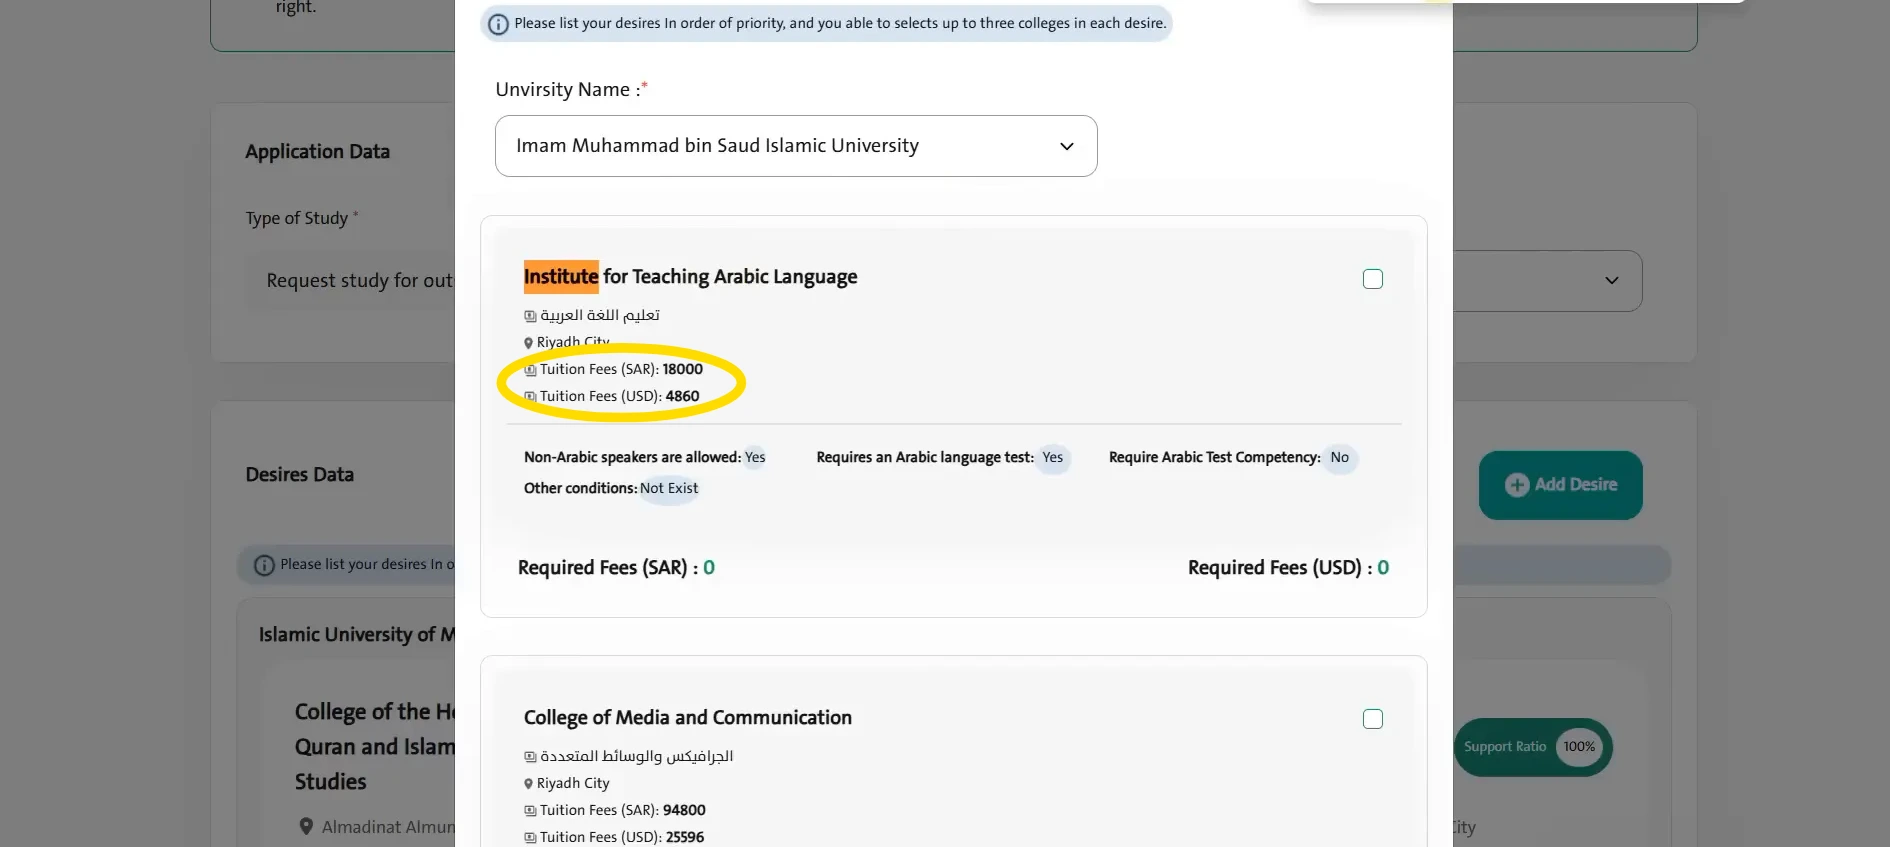
Task: Click the Required Fees (SAR) value 0
Action: (709, 568)
